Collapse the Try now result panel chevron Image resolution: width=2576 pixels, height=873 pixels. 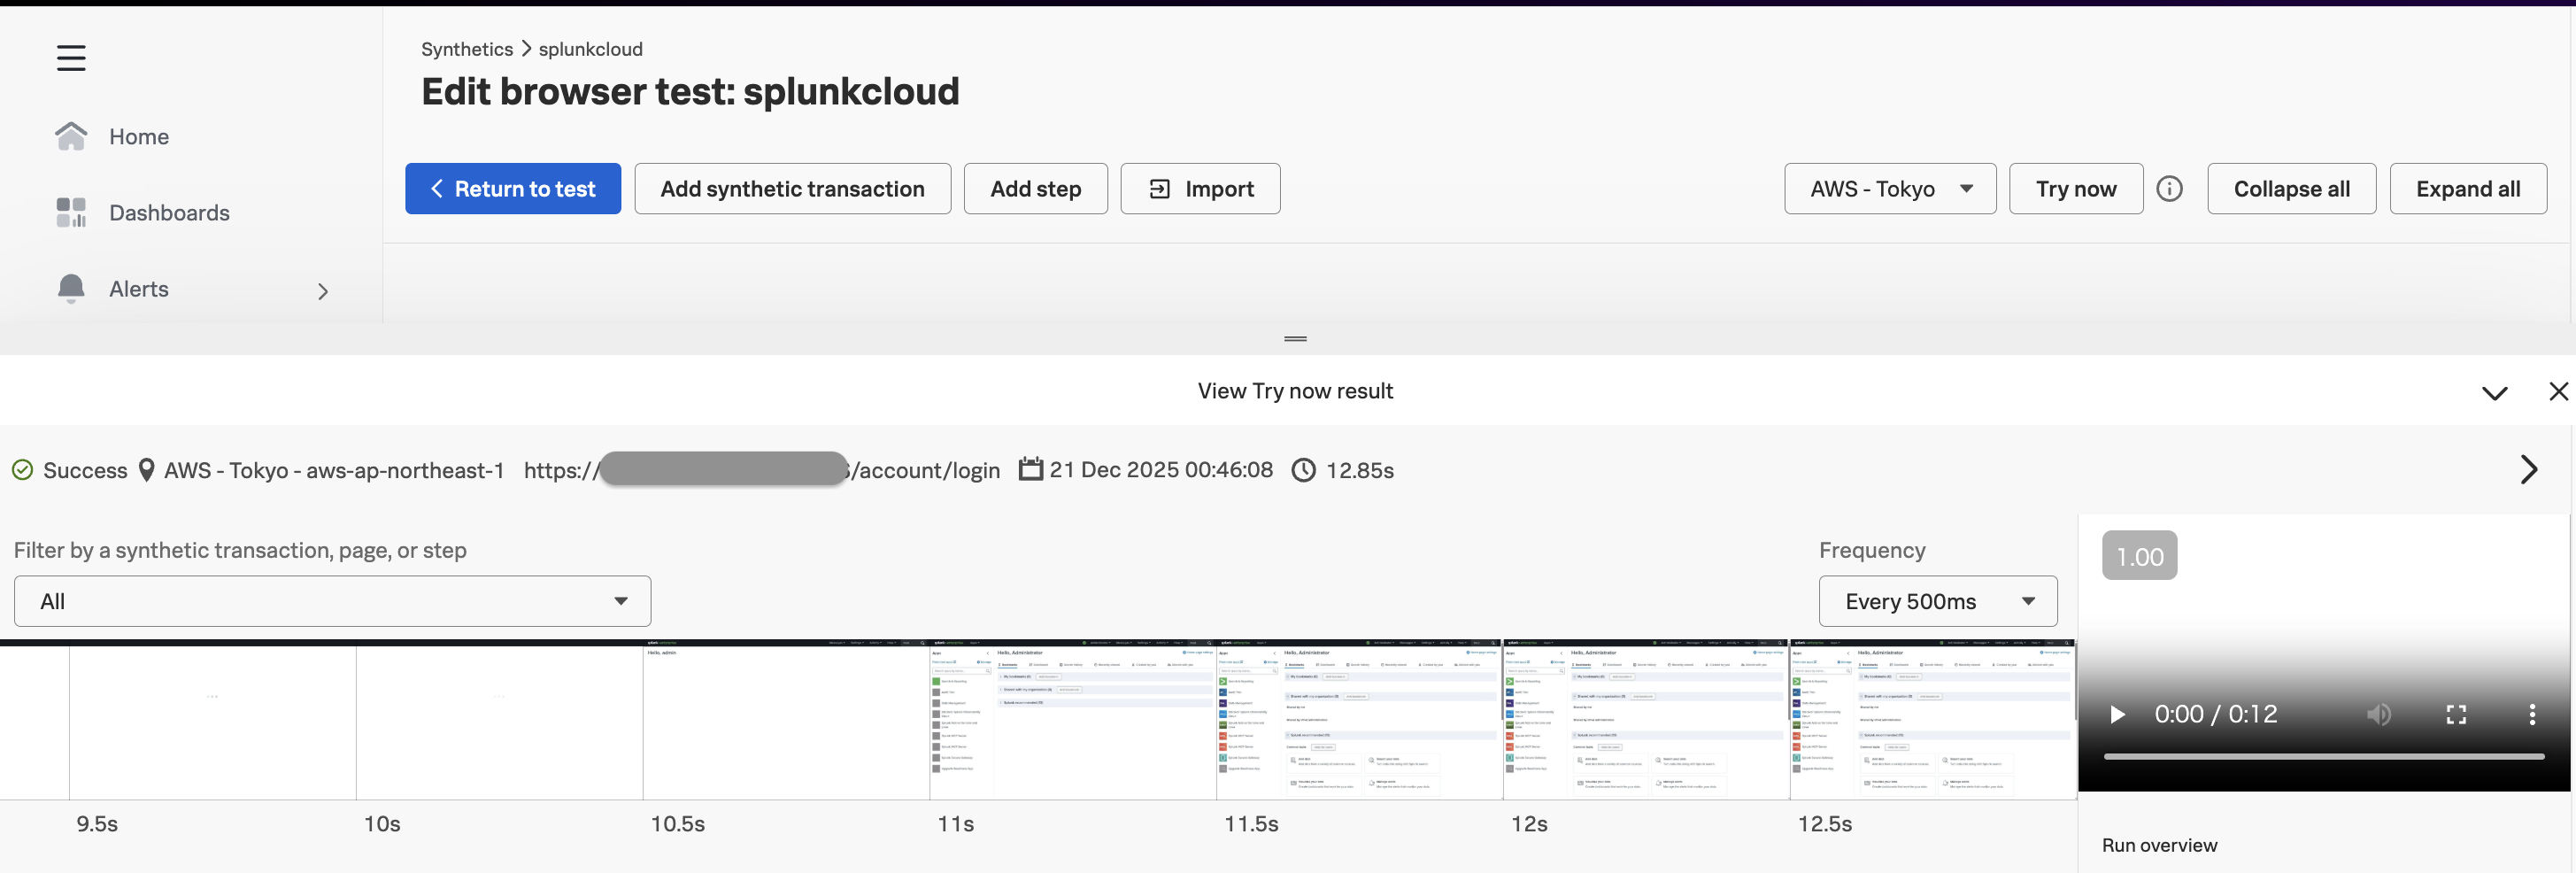click(2494, 393)
